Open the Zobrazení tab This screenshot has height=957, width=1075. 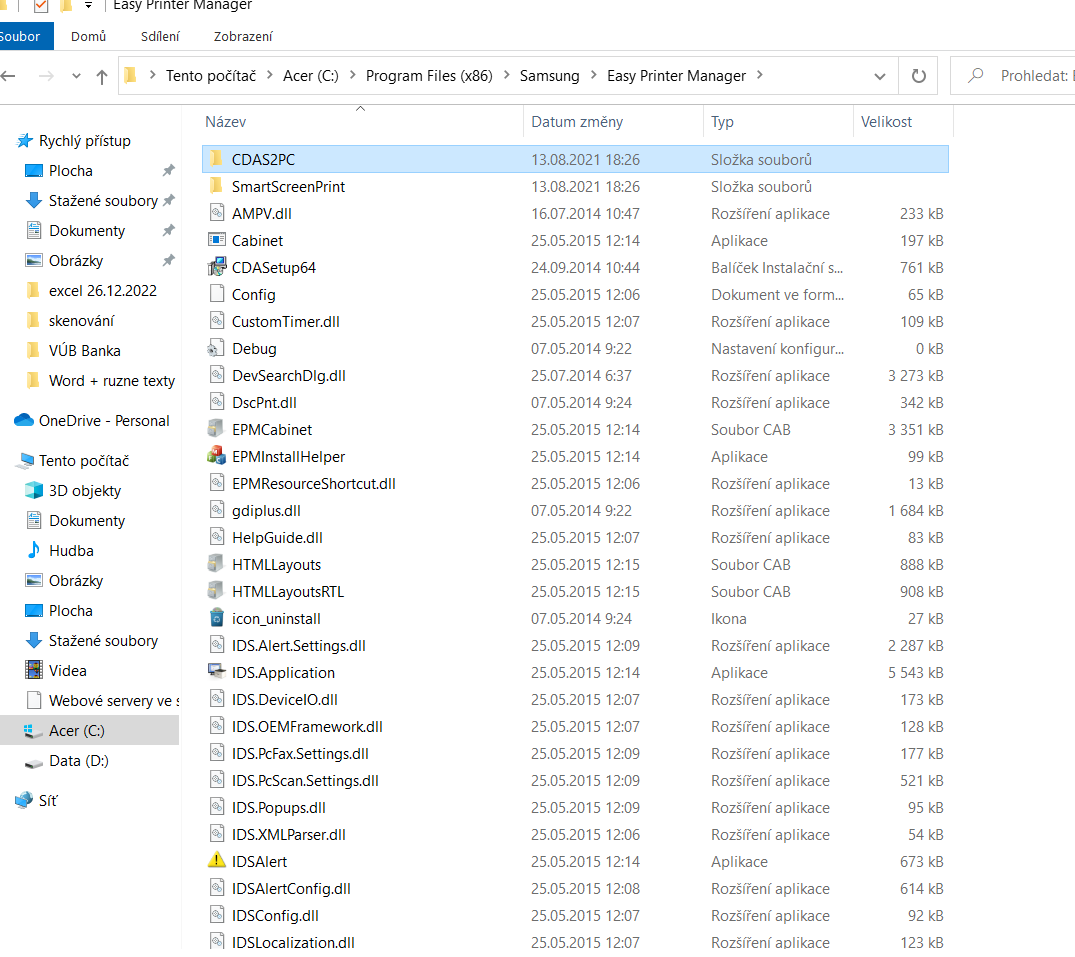(243, 36)
